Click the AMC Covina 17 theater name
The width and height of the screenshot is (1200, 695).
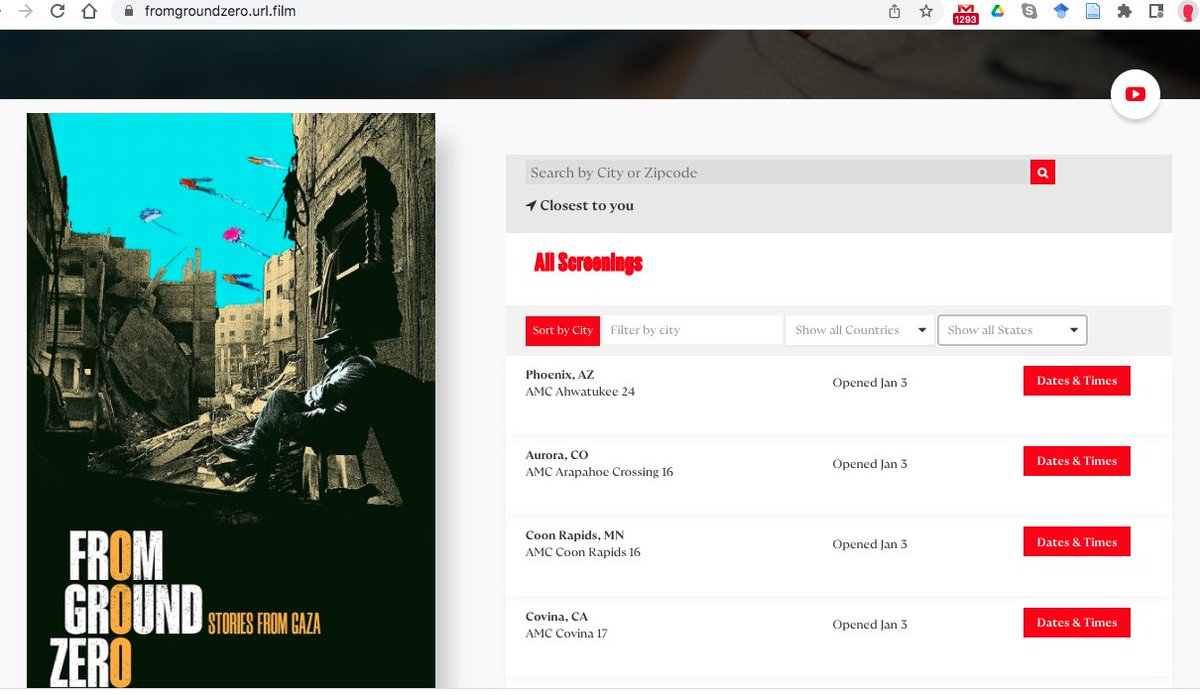tap(566, 634)
